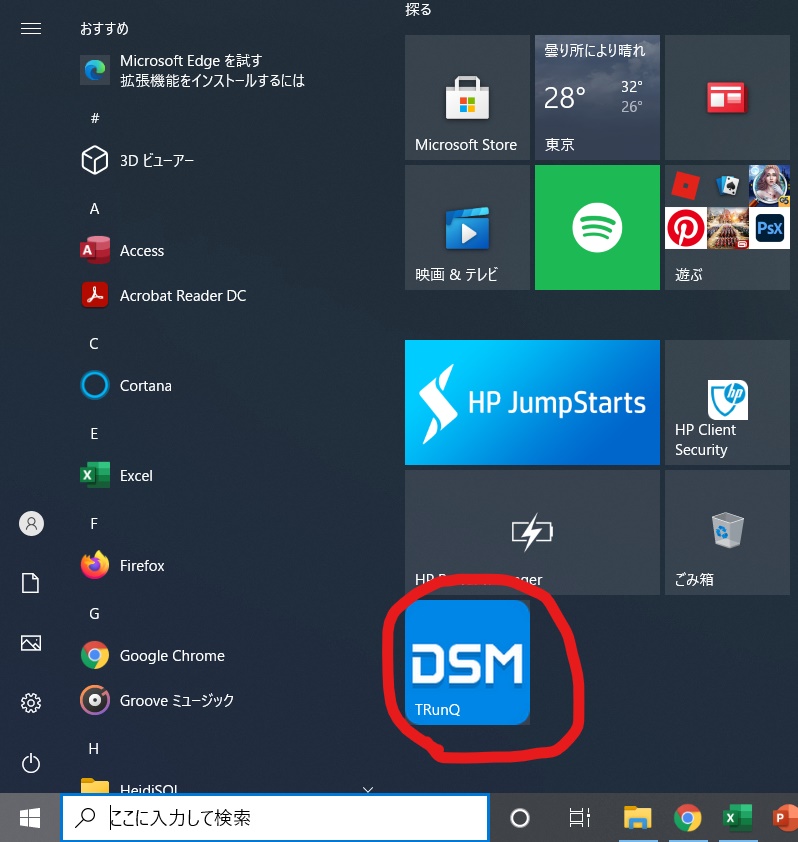The width and height of the screenshot is (798, 842).
Task: Jump to the H letter group header
Action: 93,749
